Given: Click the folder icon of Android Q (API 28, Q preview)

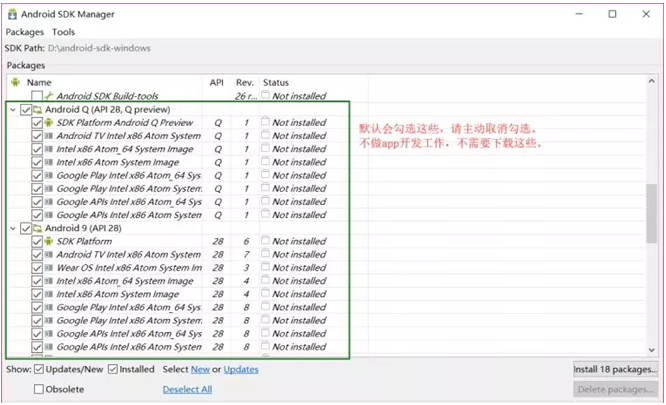Looking at the screenshot, I should pos(38,110).
